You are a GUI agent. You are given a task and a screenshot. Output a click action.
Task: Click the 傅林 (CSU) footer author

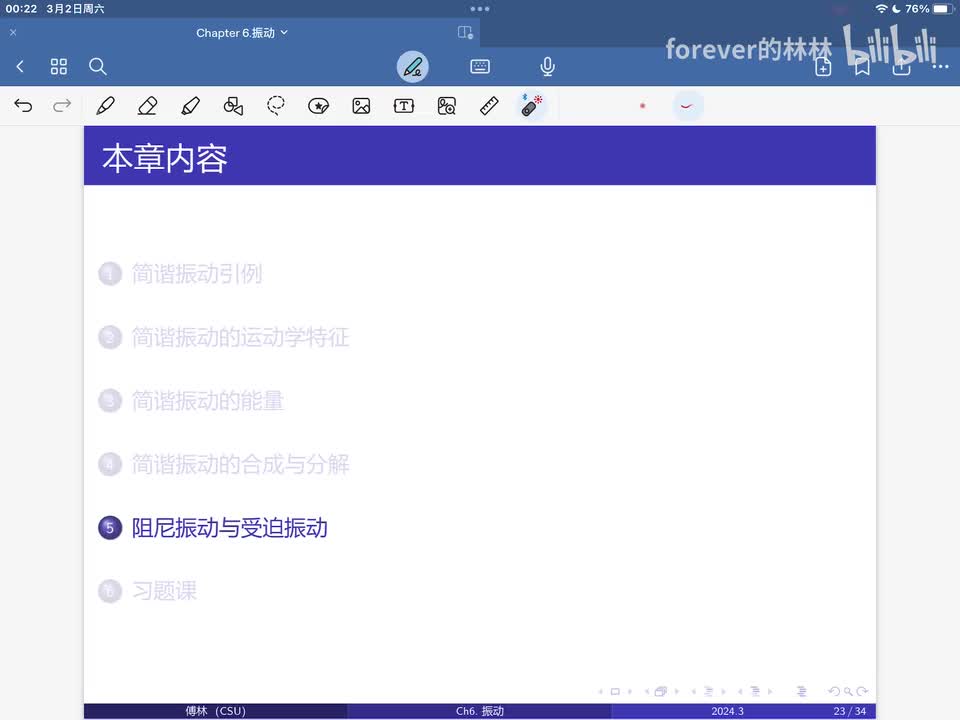(x=216, y=711)
